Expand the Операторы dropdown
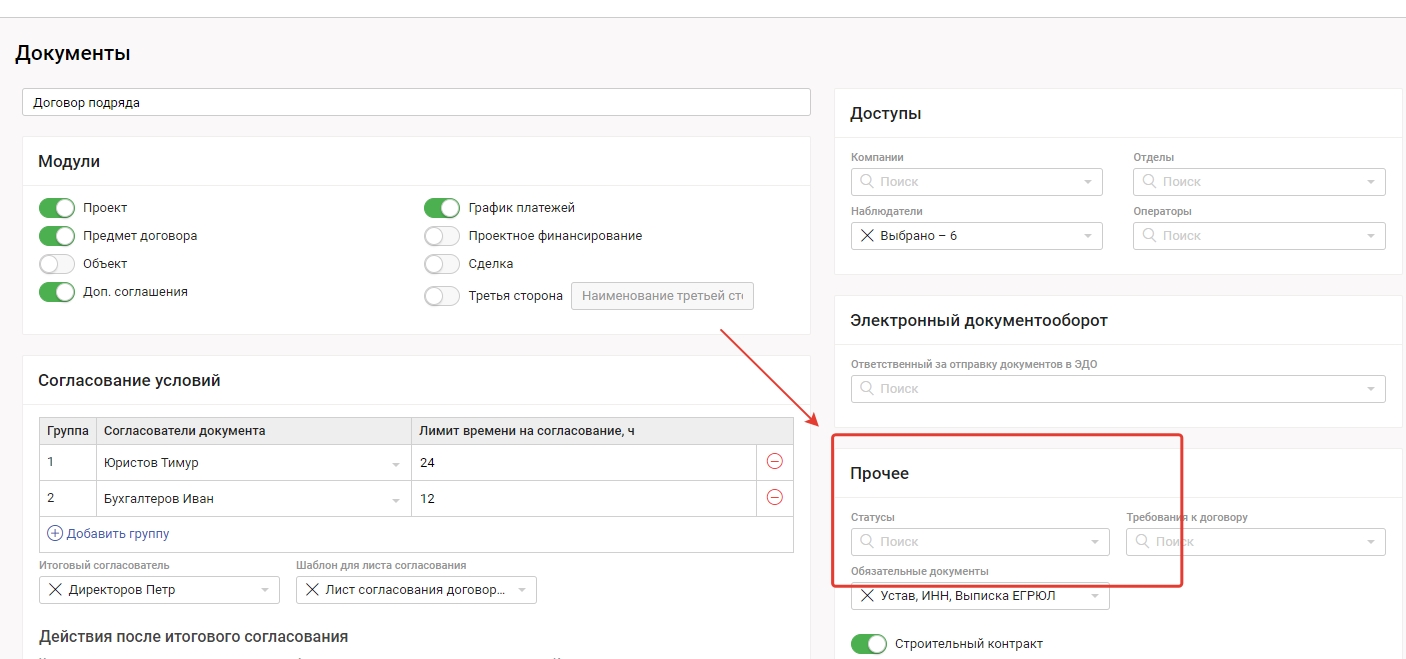This screenshot has height=659, width=1406. [1370, 236]
